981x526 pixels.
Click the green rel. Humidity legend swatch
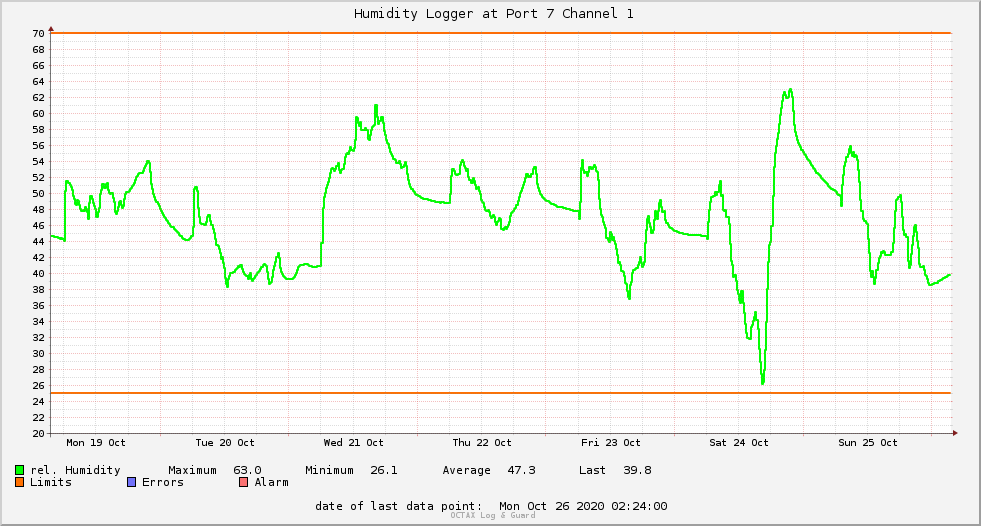pos(19,470)
